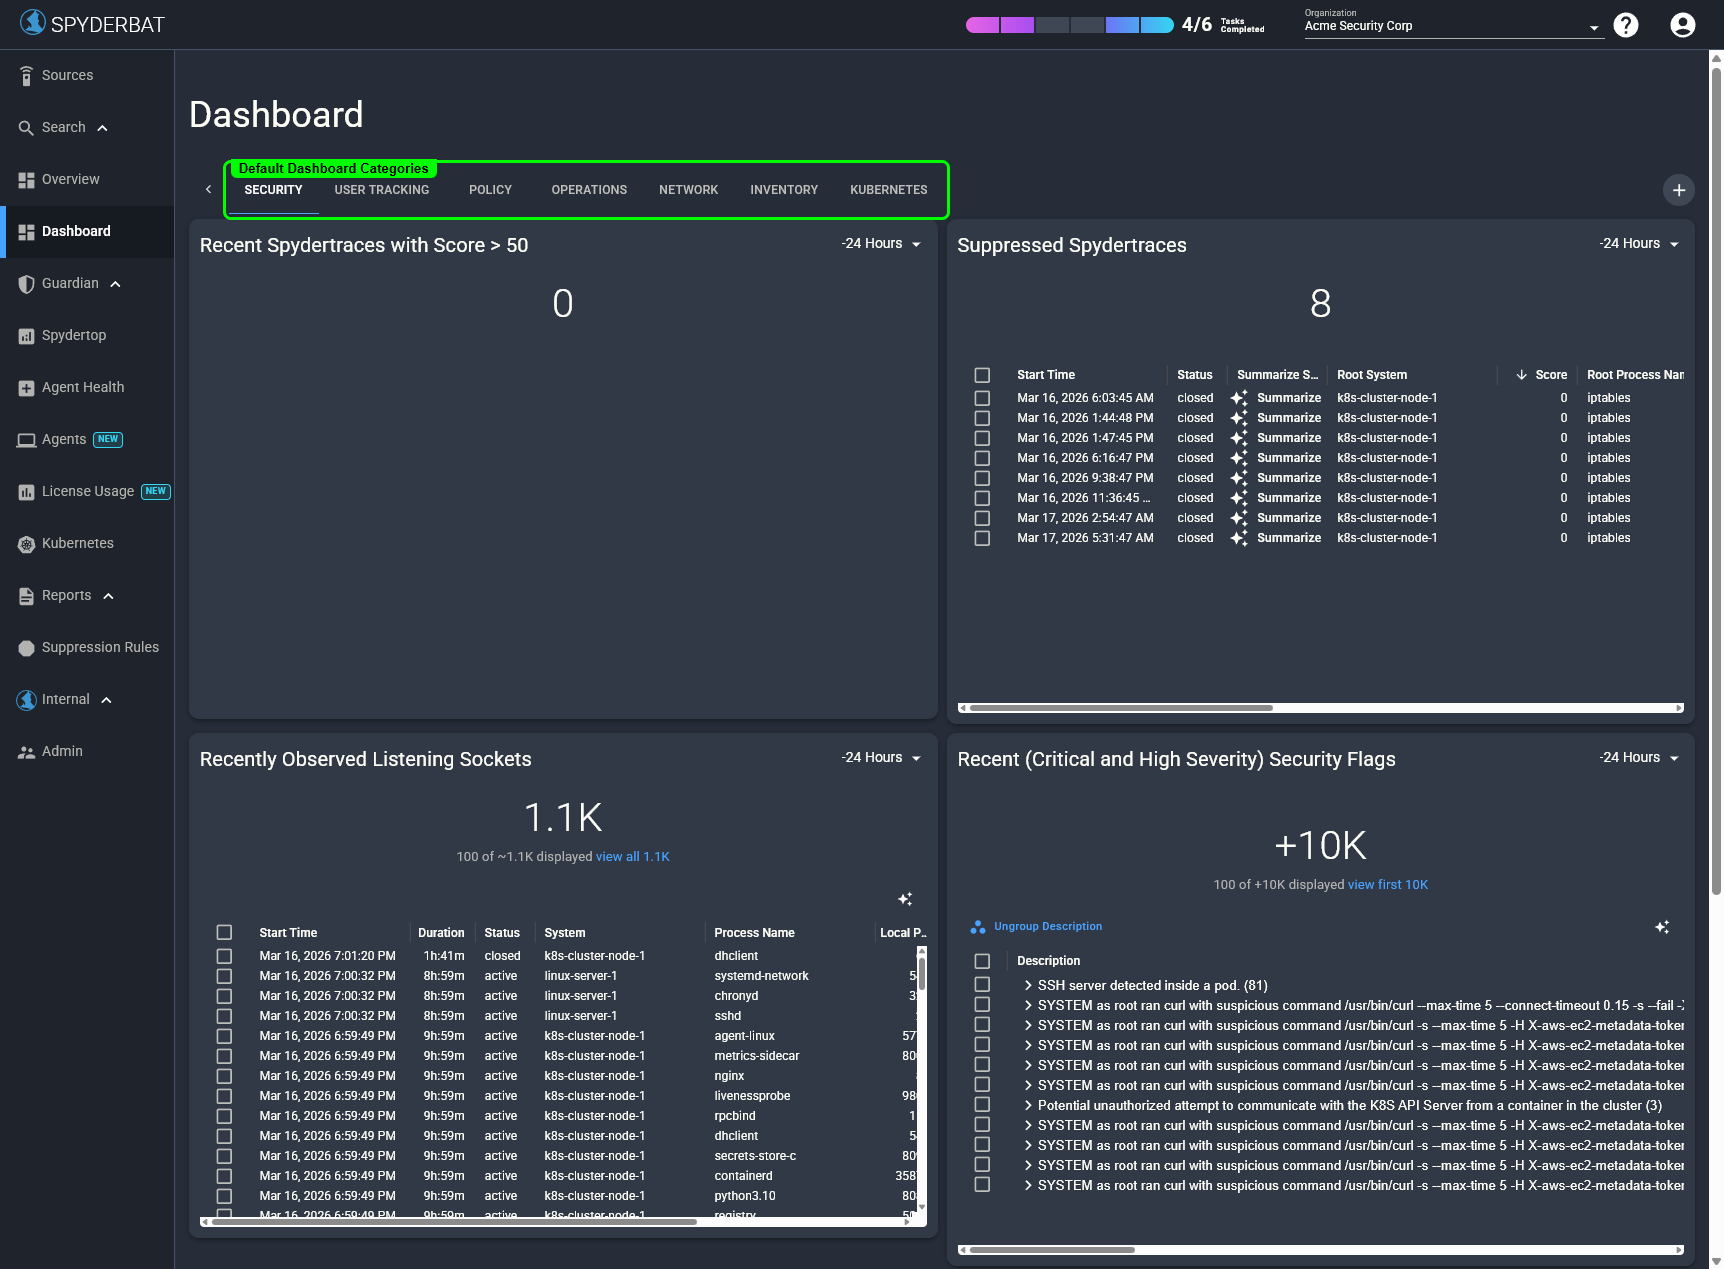Click the 4/6 tasks completion progress bar
1724x1269 pixels.
pyautogui.click(x=1069, y=24)
